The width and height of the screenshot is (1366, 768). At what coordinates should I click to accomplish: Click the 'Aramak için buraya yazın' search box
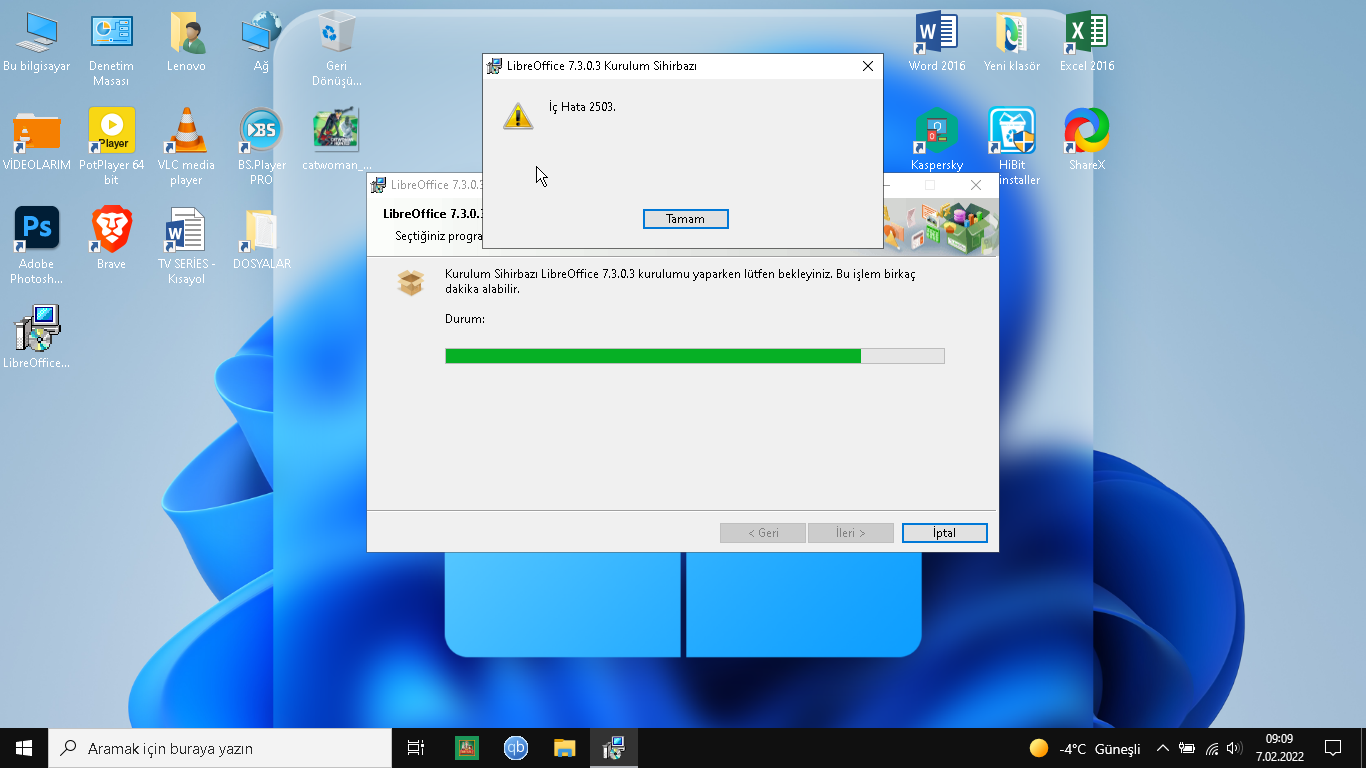(x=220, y=748)
